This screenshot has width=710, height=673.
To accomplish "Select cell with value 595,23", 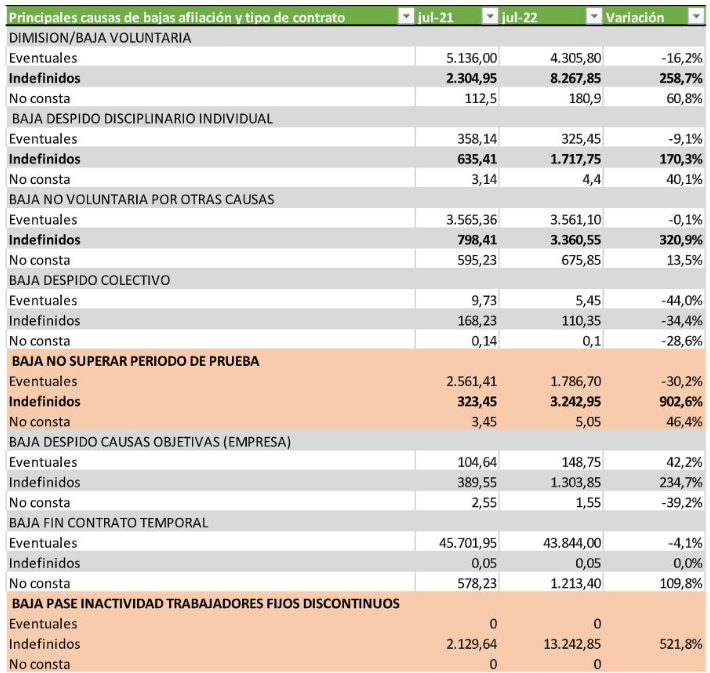I will click(x=457, y=260).
